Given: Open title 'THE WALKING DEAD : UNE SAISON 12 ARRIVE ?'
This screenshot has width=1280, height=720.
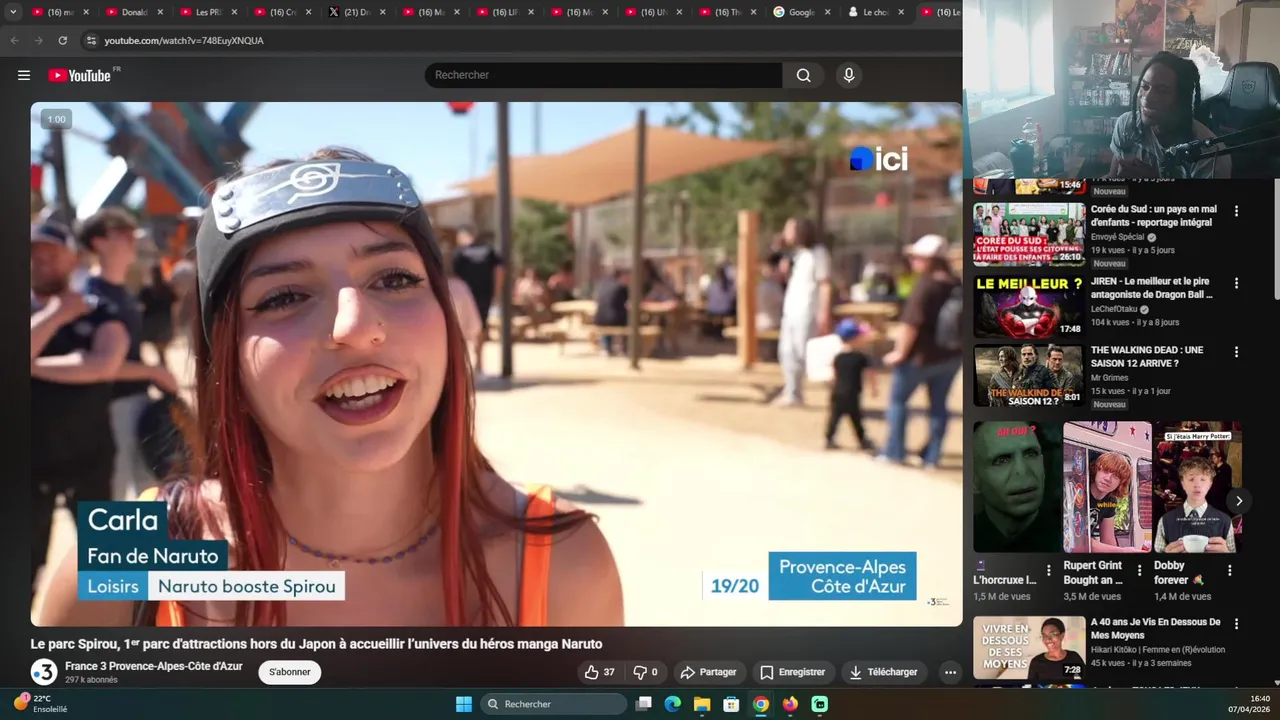Looking at the screenshot, I should point(1147,357).
